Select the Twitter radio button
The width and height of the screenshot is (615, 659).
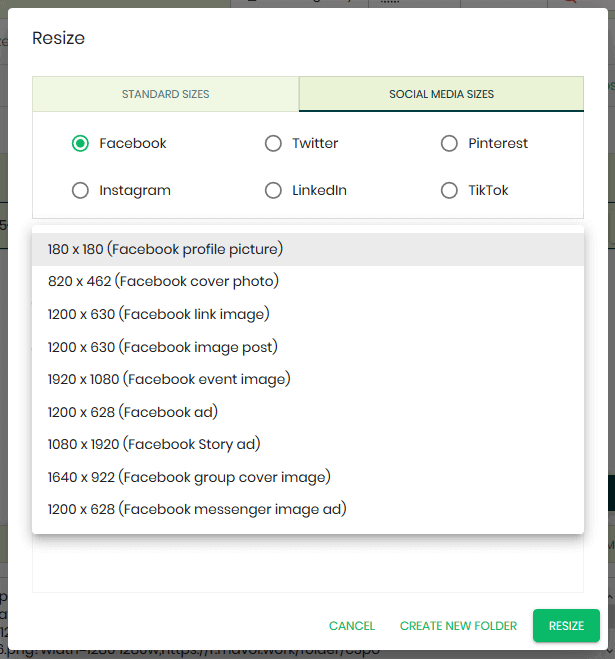point(273,143)
